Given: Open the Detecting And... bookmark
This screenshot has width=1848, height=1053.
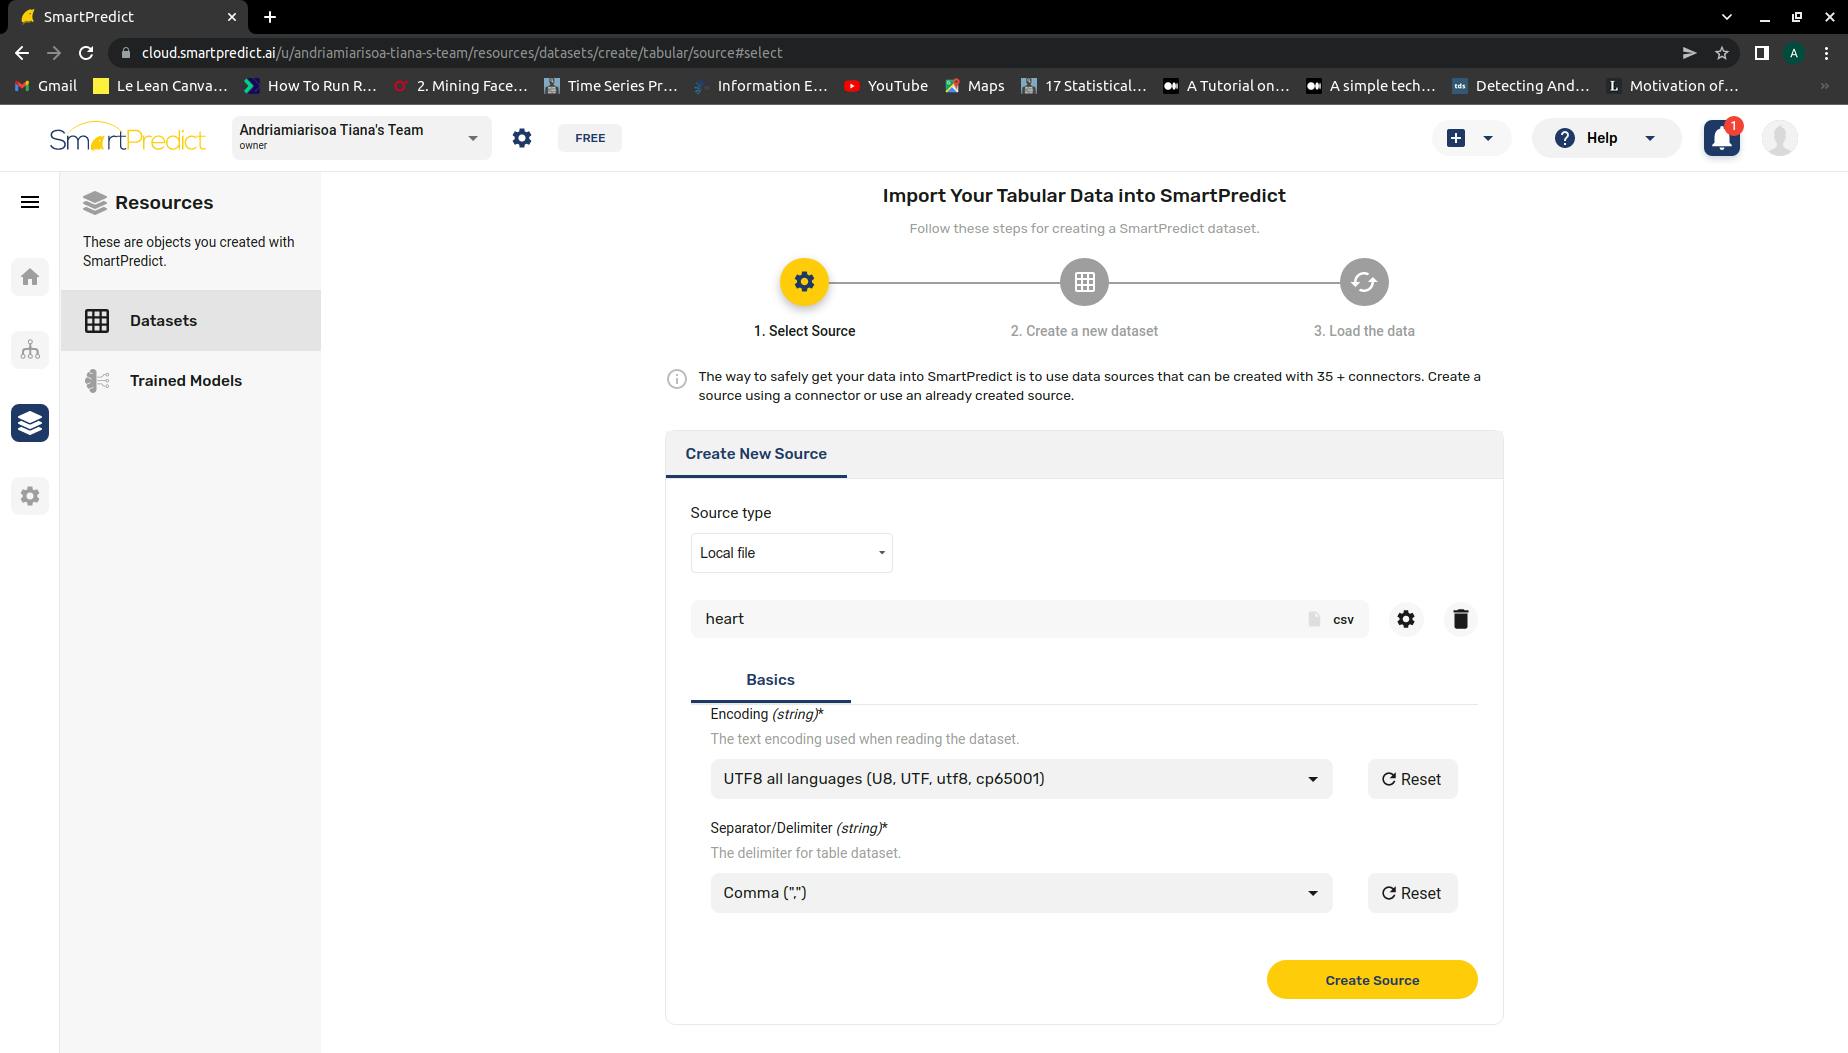Looking at the screenshot, I should click(x=1520, y=86).
